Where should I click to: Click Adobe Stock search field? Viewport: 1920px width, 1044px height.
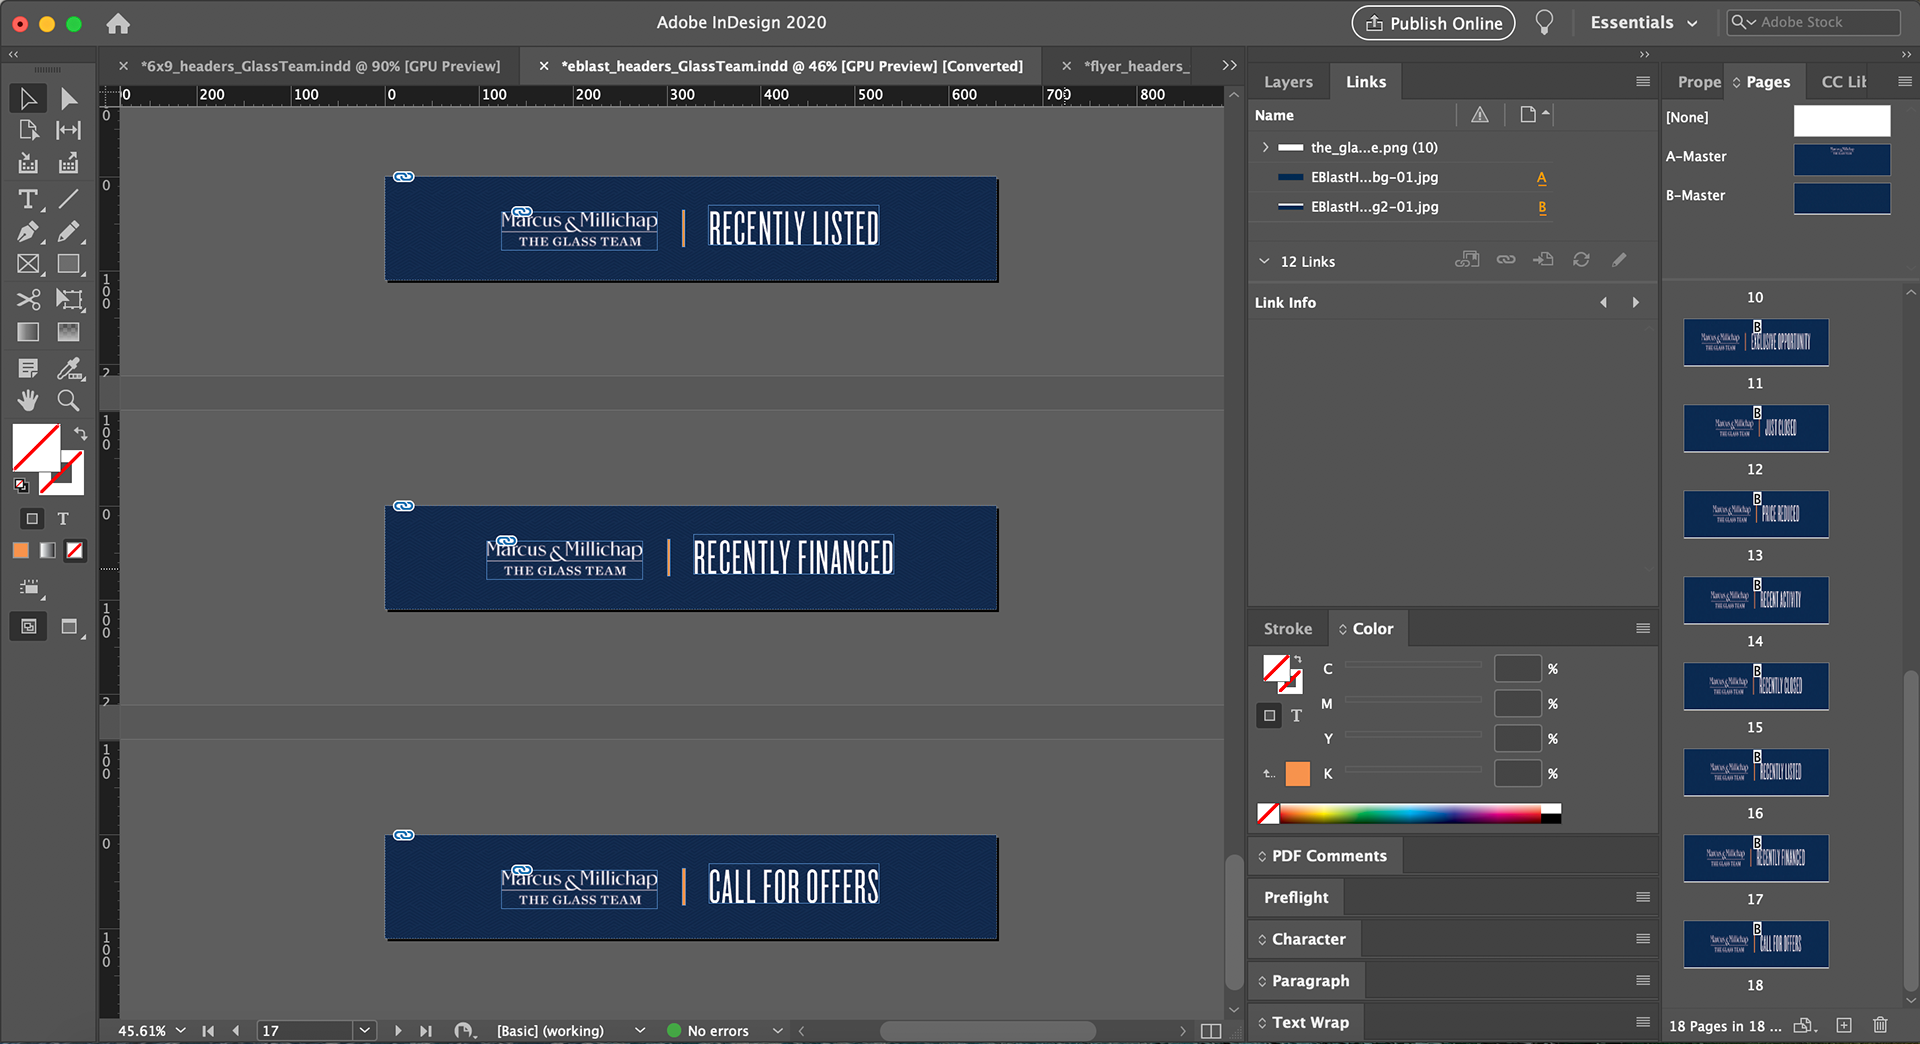click(1813, 22)
